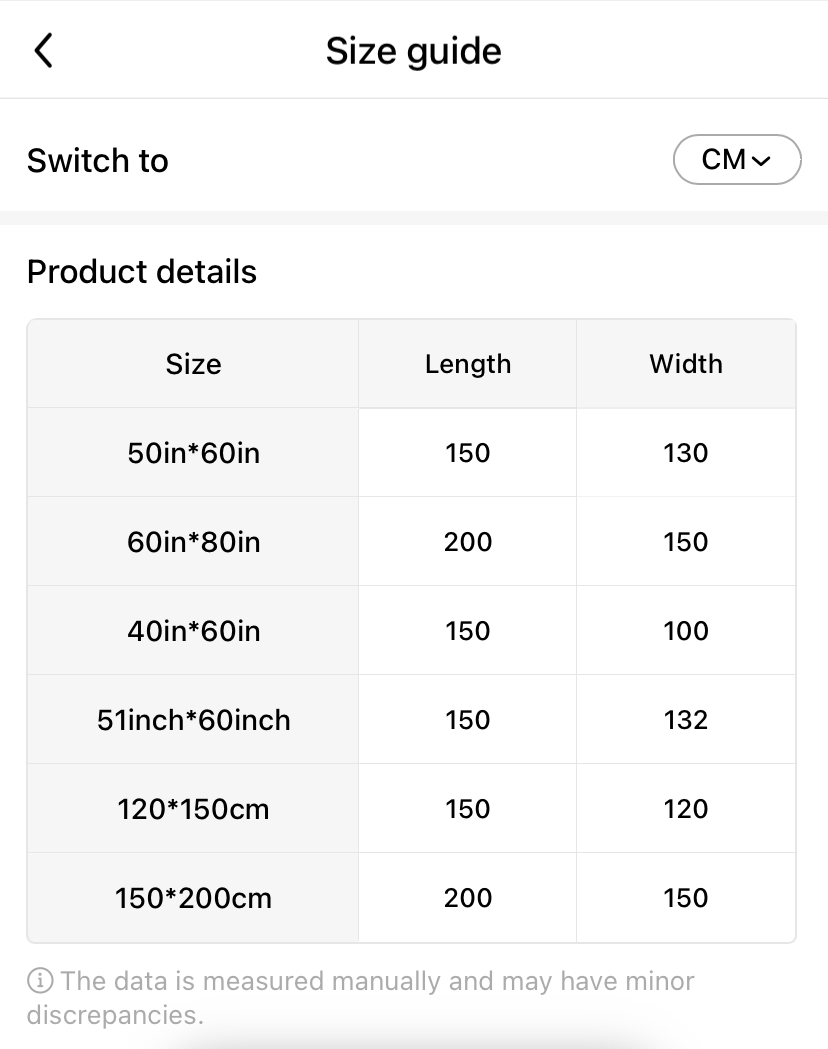Tap the 120*150cm size row
Screen dimensions: 828x1049
coord(193,809)
